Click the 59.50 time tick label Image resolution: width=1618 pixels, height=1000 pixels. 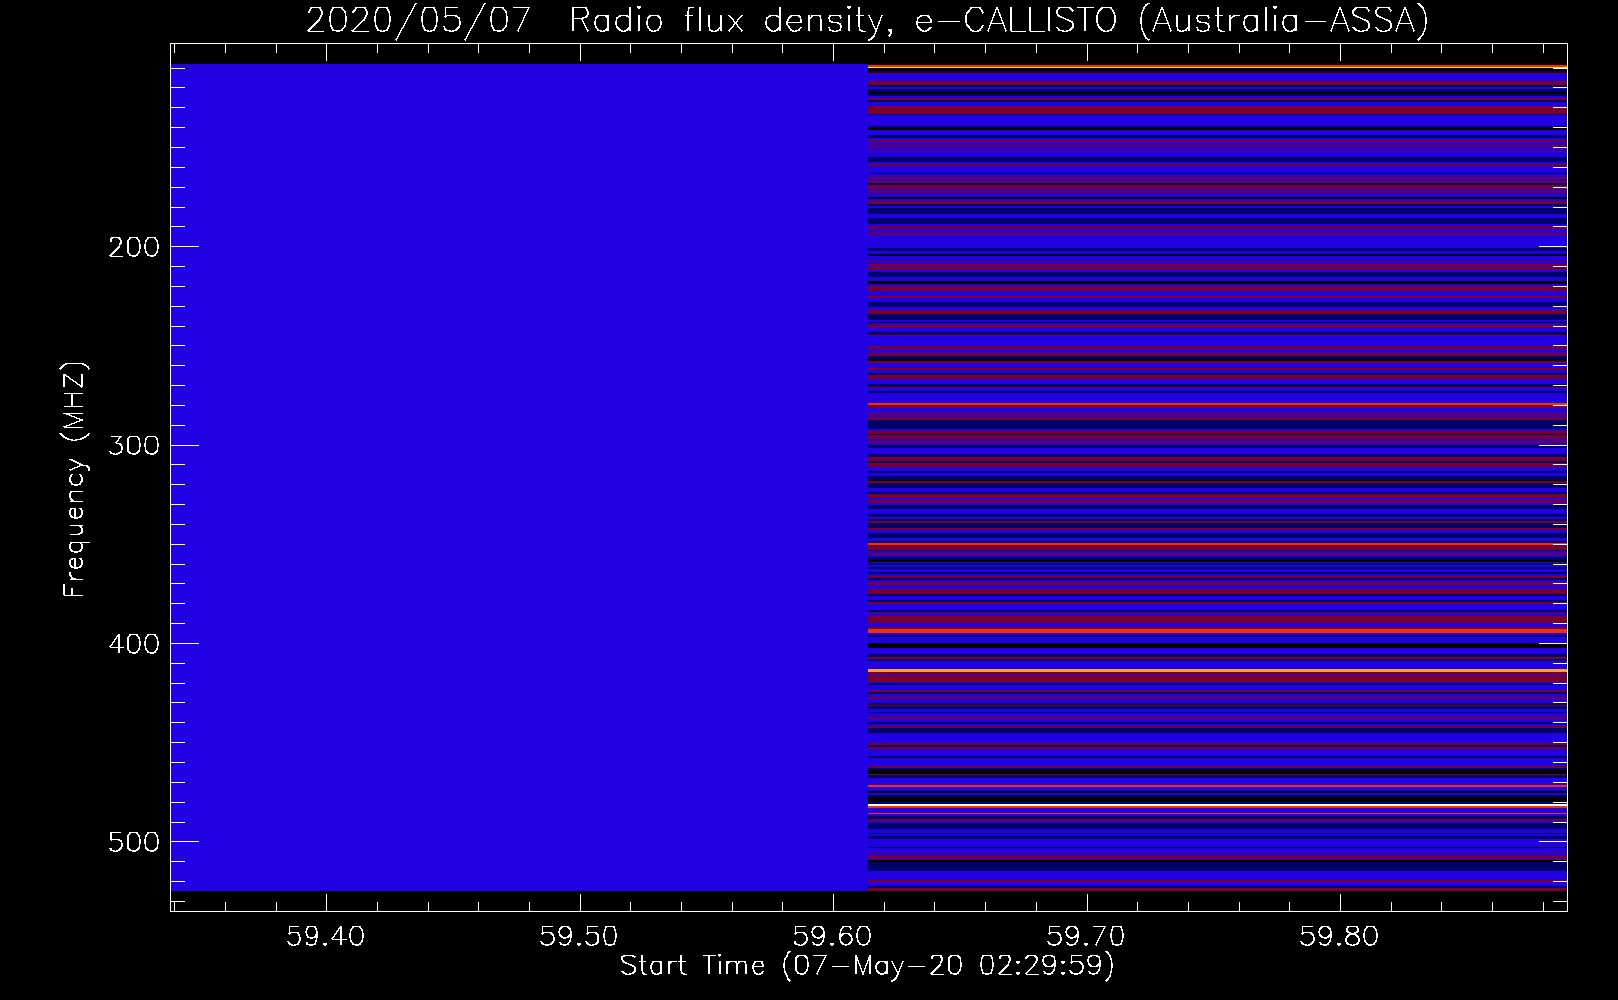579,936
